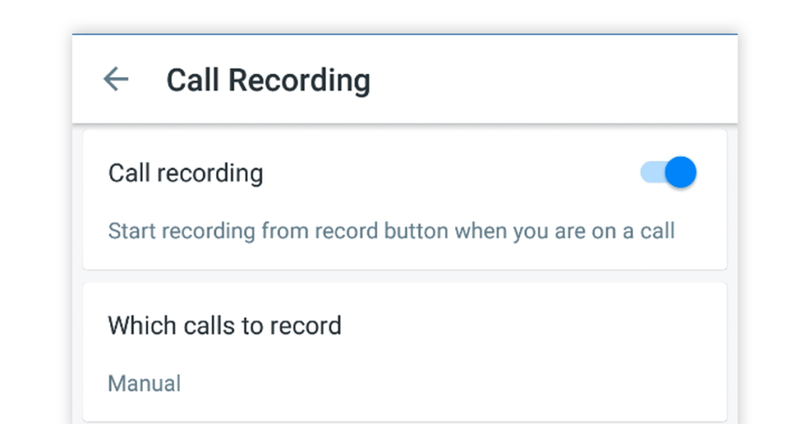The height and width of the screenshot is (424, 810).
Task: Tap the Call recording setting label
Action: 185,173
